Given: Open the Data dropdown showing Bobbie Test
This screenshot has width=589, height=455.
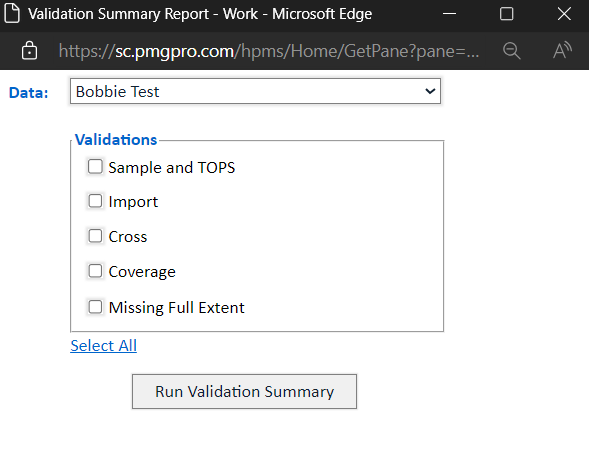Looking at the screenshot, I should [255, 91].
